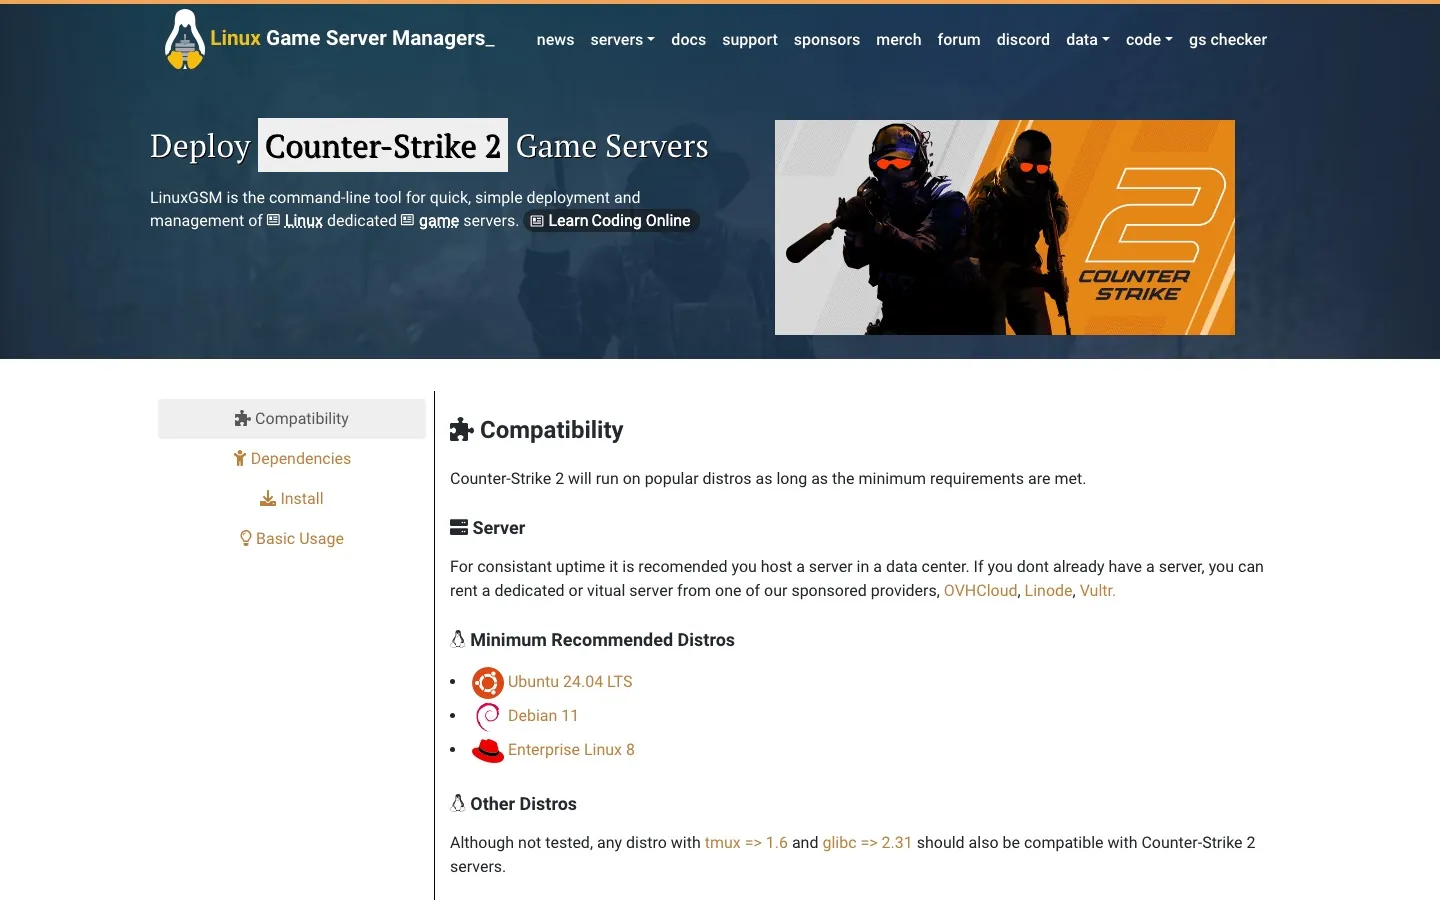Viewport: 1440px width, 900px height.
Task: Click the highlighted Counter-Strike 2 title text
Action: coord(383,146)
